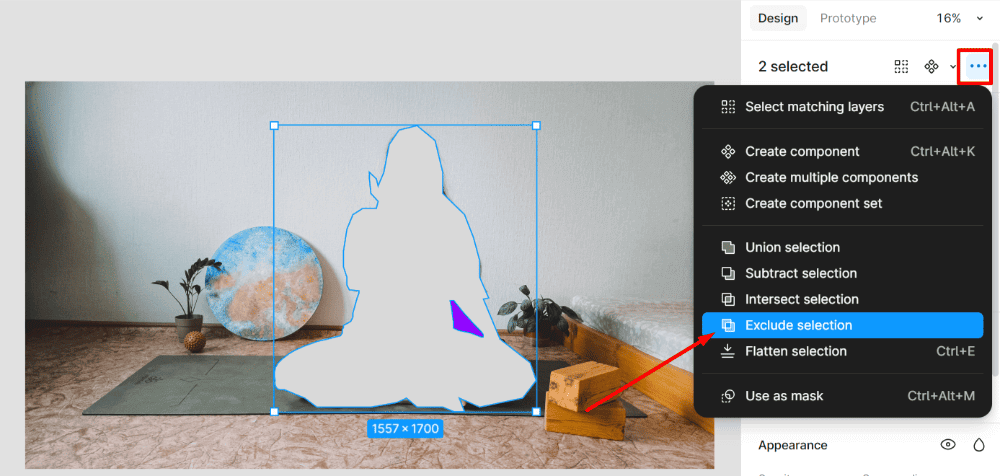Open the 16% zoom dropdown
This screenshot has width=1000, height=476.
959,19
